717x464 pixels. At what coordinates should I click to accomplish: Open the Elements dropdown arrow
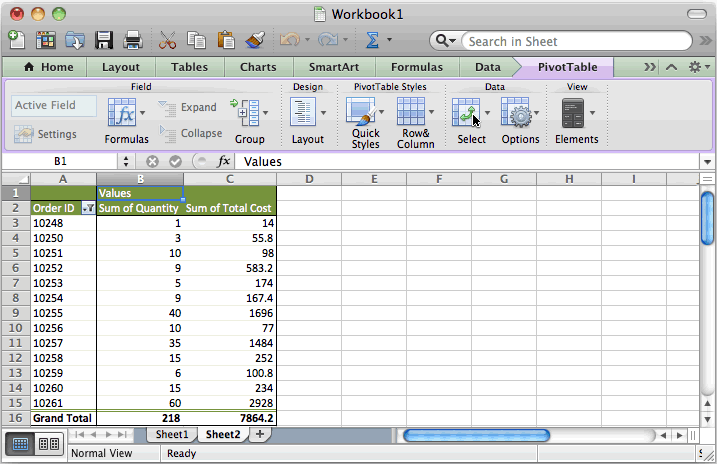[x=592, y=112]
